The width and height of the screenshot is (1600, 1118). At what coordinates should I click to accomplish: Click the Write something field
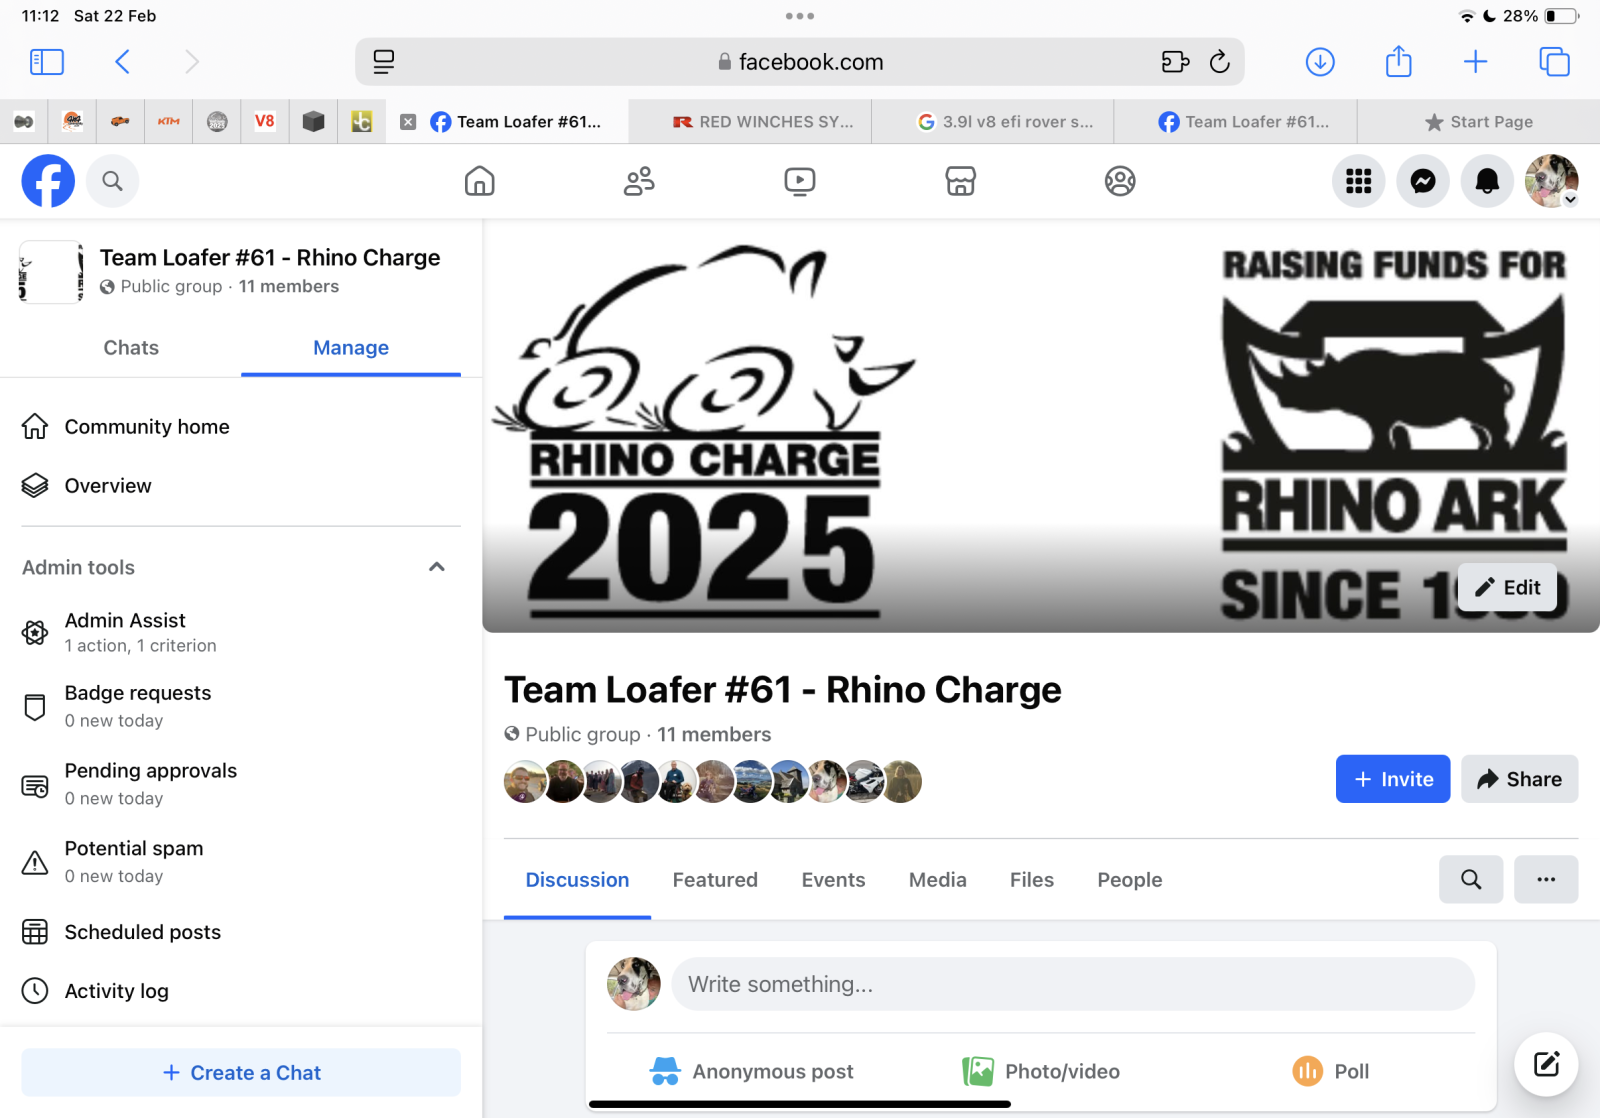(x=1073, y=984)
